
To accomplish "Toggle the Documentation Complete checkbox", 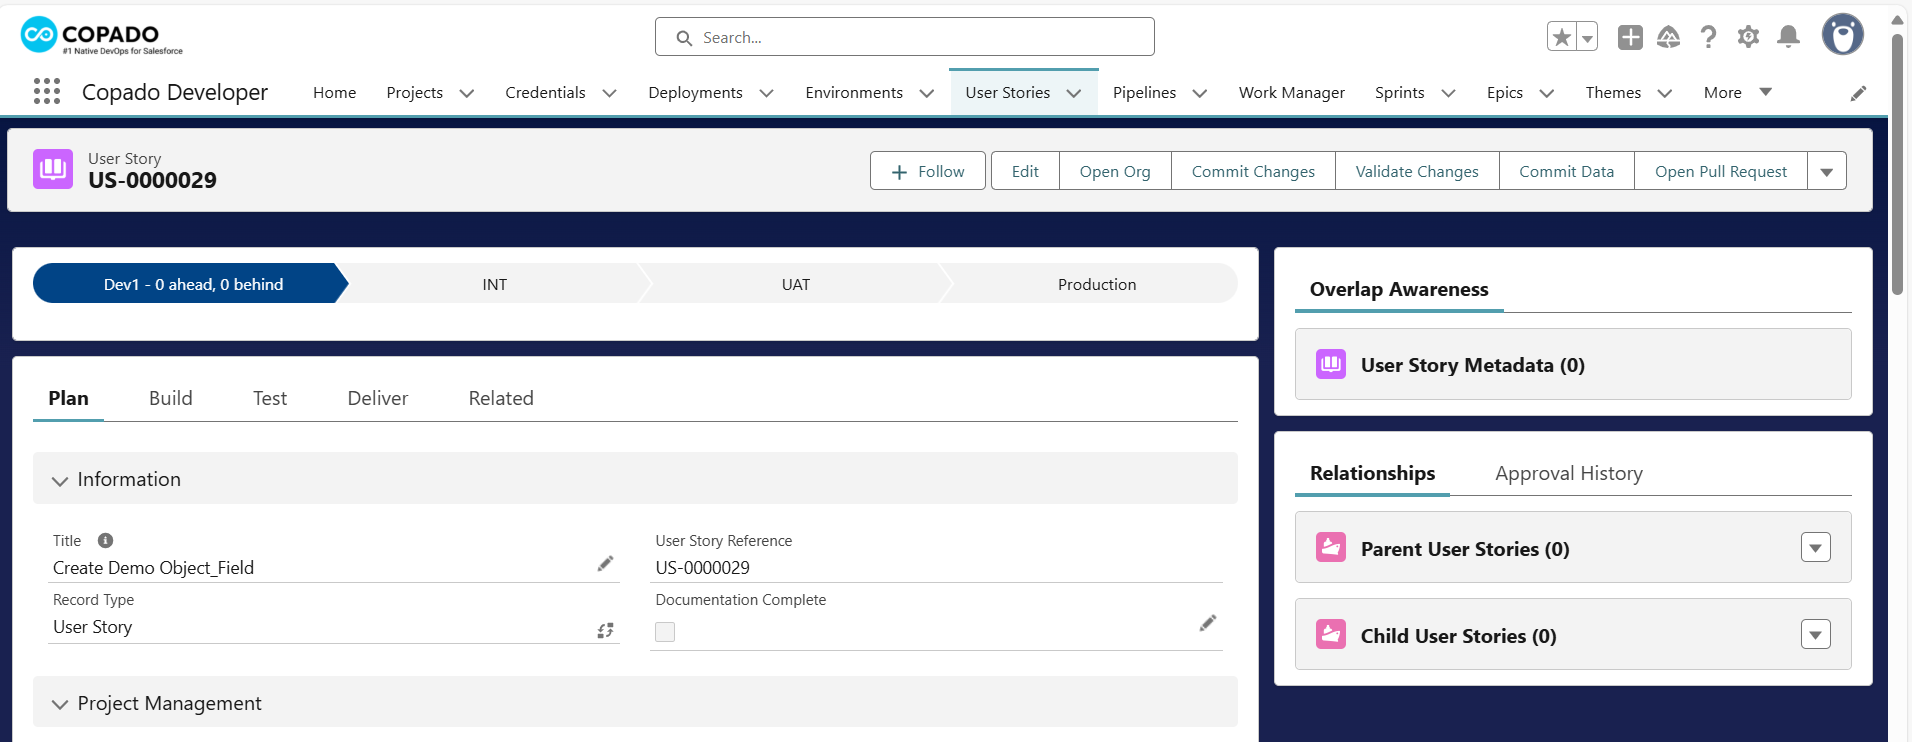I will click(665, 632).
